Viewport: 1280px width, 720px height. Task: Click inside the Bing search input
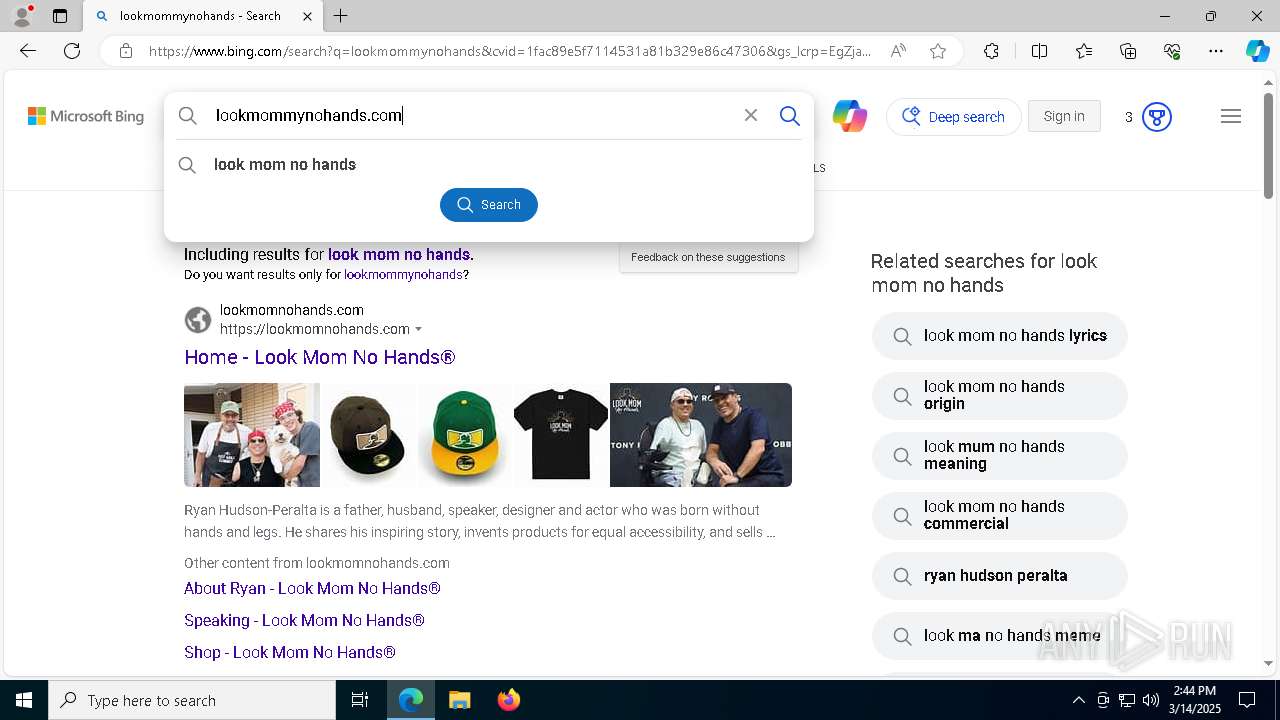470,116
